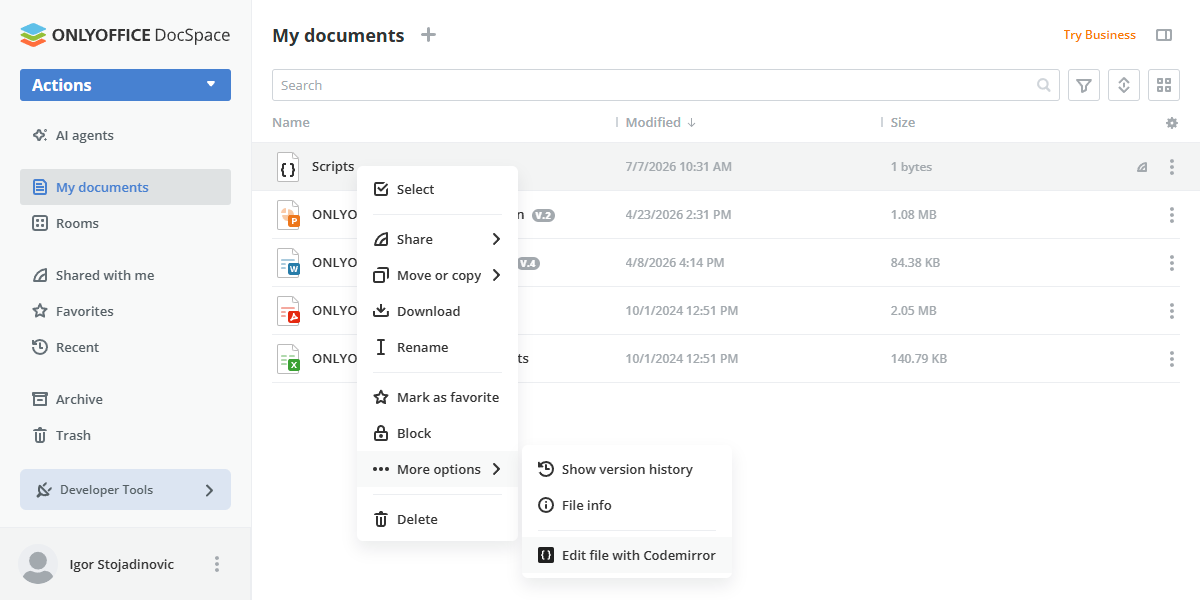This screenshot has height=600, width=1200.
Task: Open Show version history
Action: (x=627, y=469)
